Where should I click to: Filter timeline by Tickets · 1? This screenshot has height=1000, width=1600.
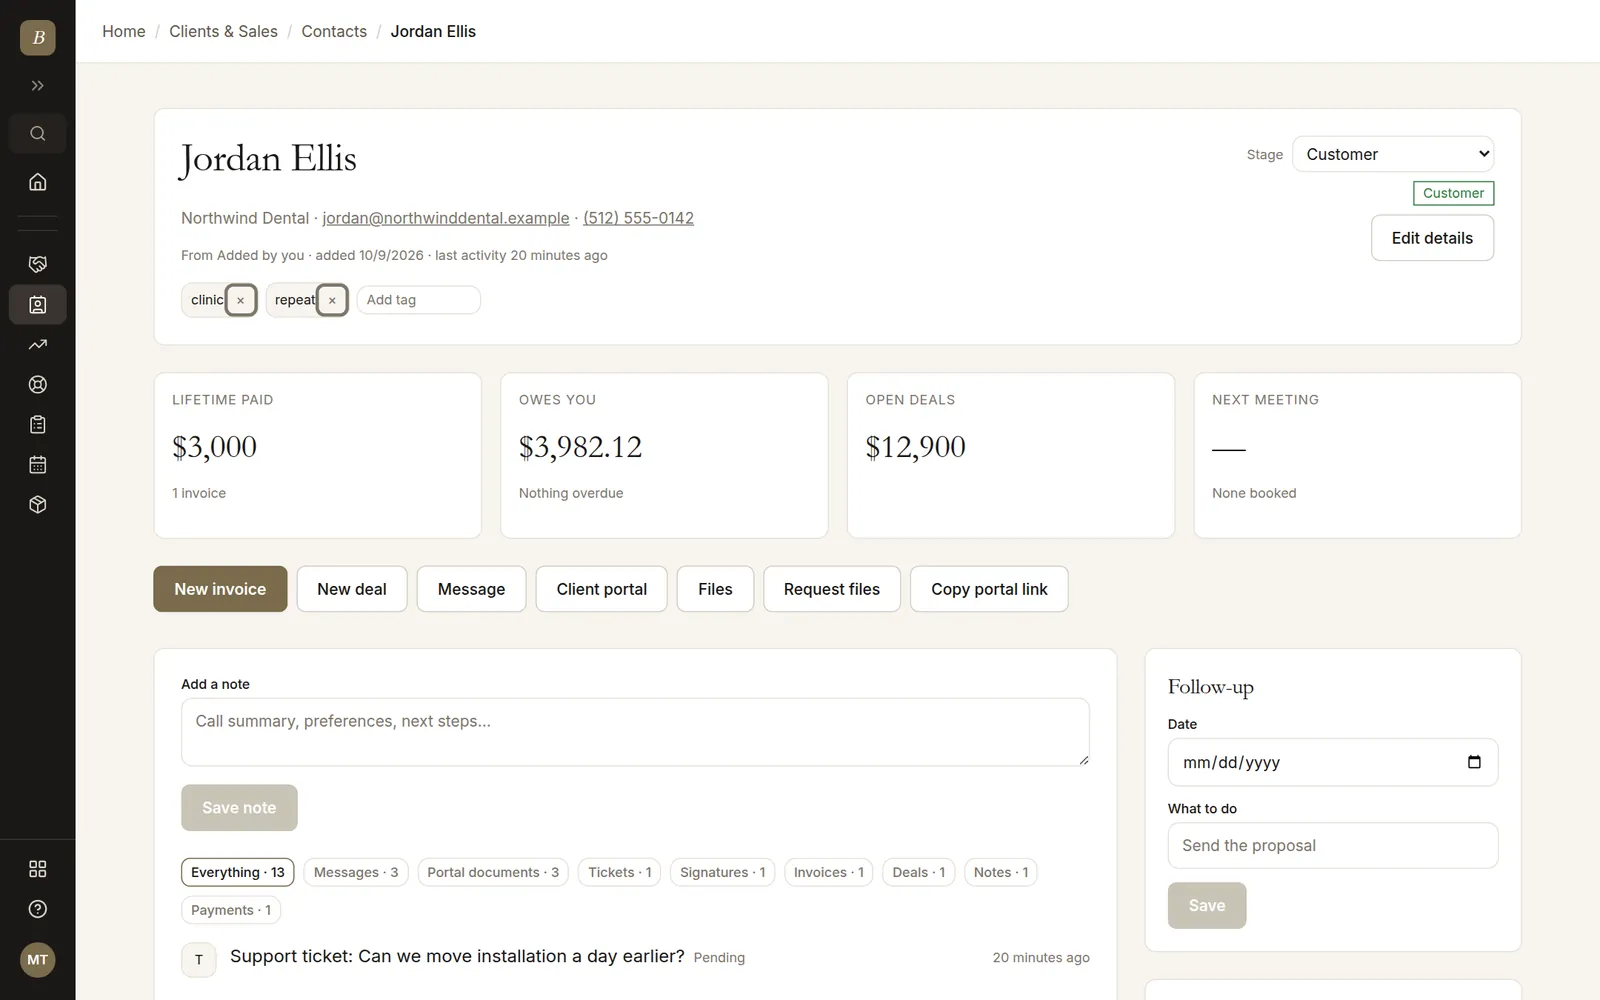620,872
